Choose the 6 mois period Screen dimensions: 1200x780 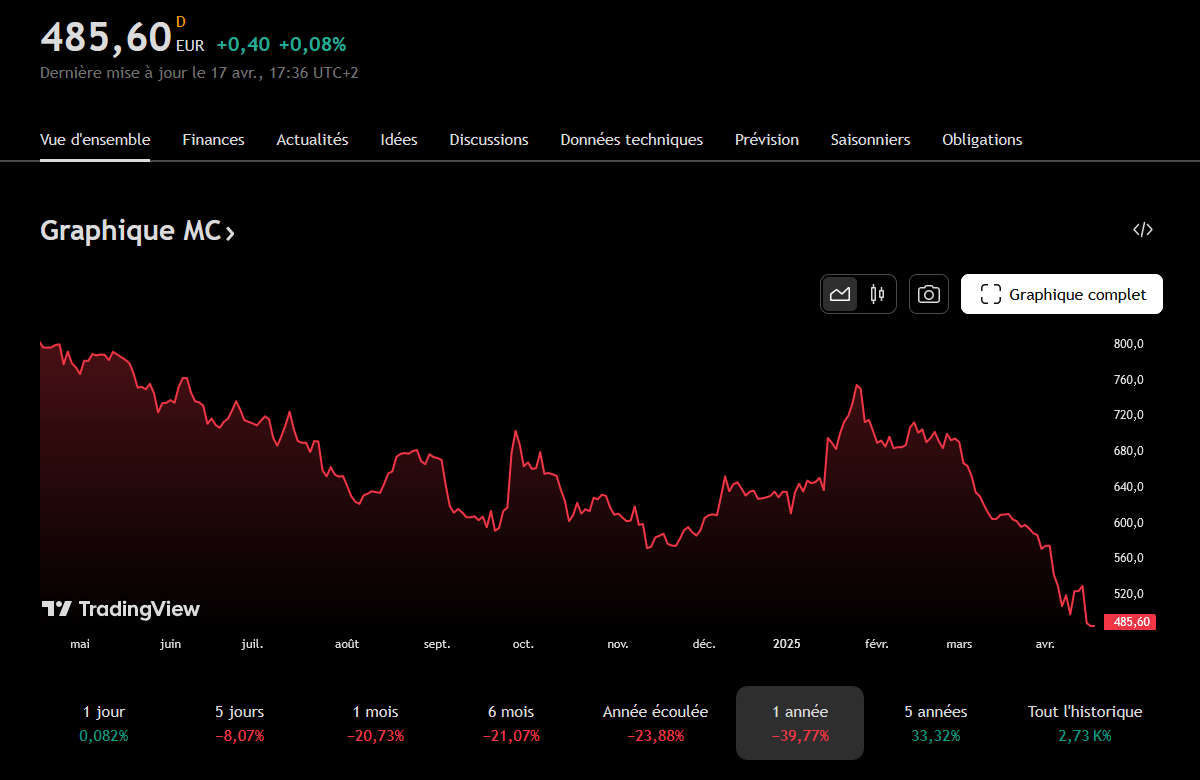click(x=511, y=723)
